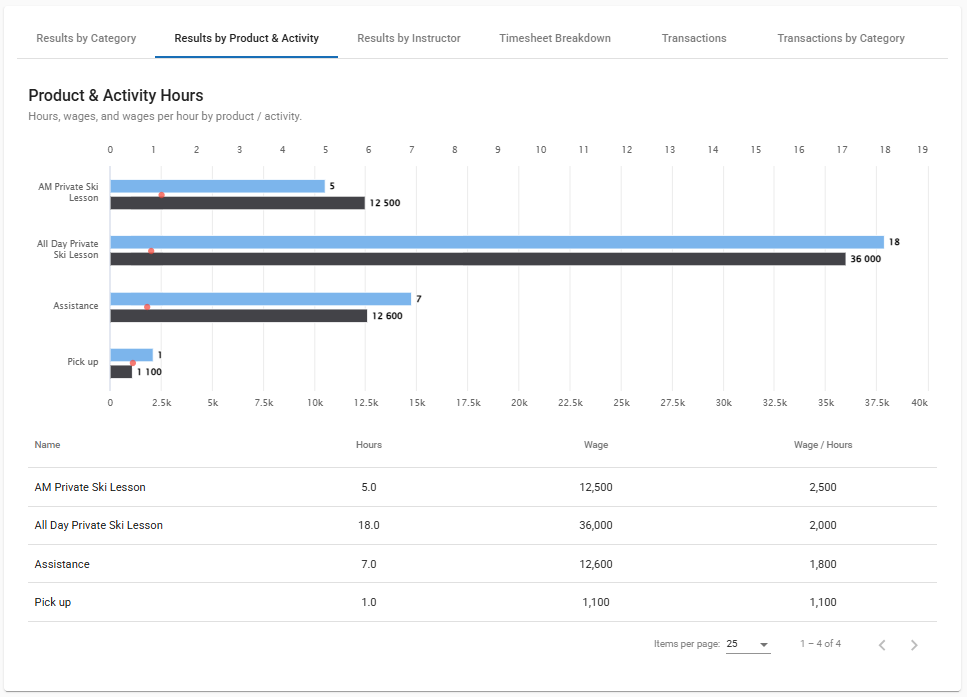Select Results by Product & Activity tab
The image size is (967, 697).
[x=246, y=38]
